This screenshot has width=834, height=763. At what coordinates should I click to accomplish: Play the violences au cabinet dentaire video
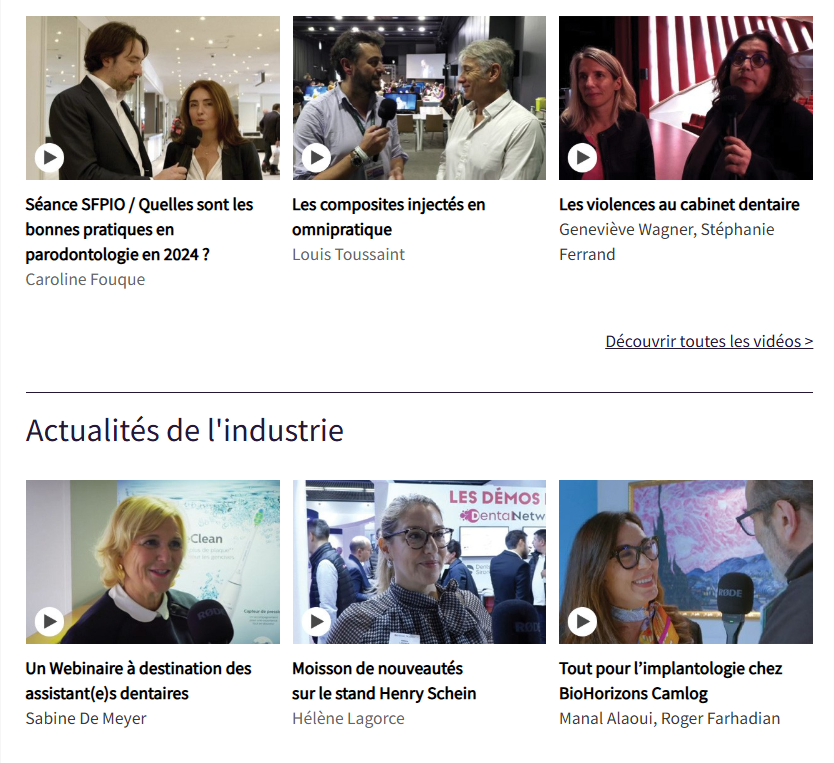(582, 158)
